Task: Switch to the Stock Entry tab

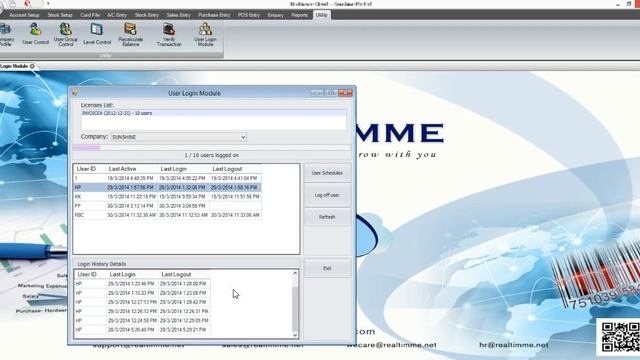Action: (147, 15)
